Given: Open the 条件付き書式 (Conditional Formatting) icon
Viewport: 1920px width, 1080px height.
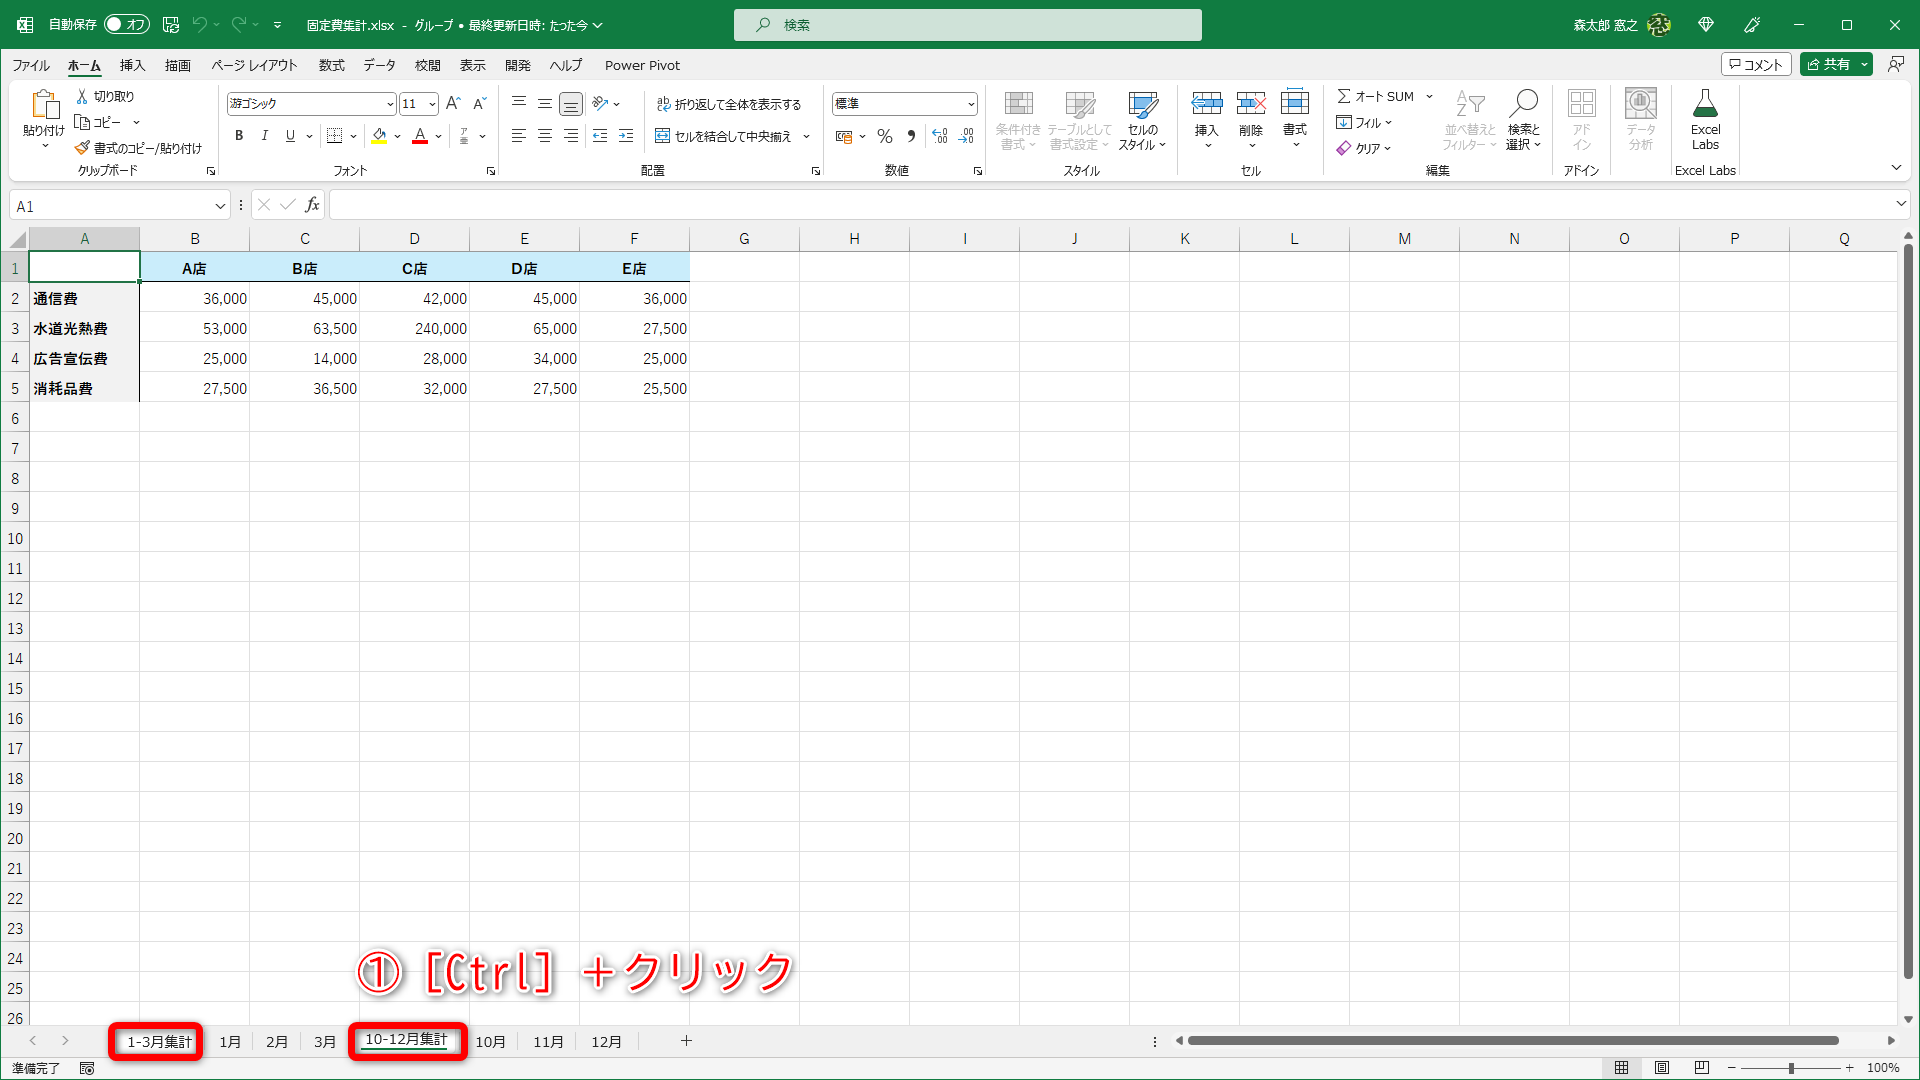Looking at the screenshot, I should tap(1018, 120).
